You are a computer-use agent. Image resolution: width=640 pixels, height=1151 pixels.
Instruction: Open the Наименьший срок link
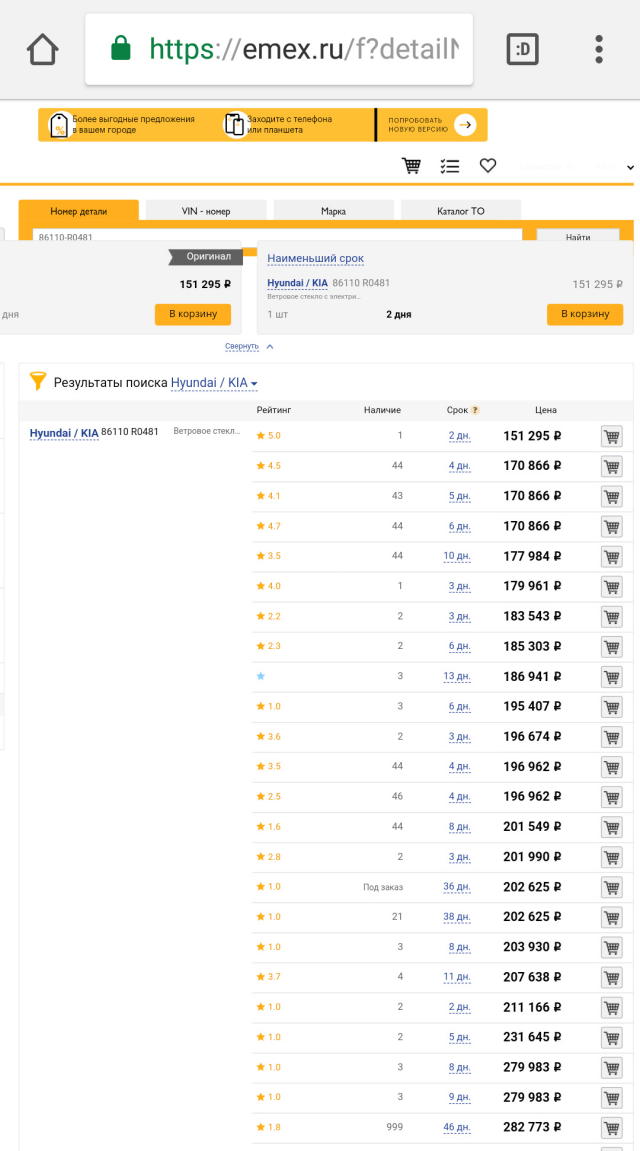316,258
